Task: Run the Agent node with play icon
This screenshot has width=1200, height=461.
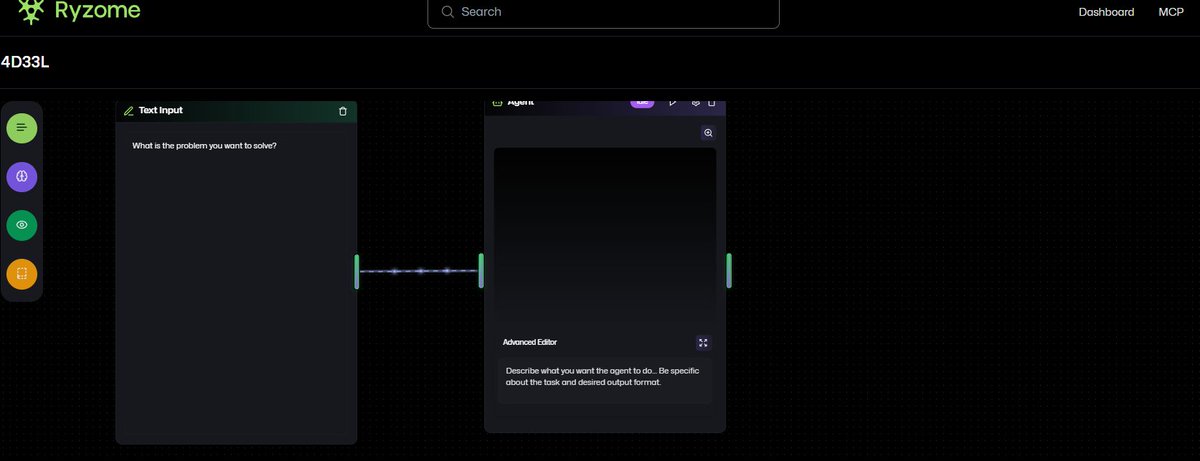Action: pos(673,102)
